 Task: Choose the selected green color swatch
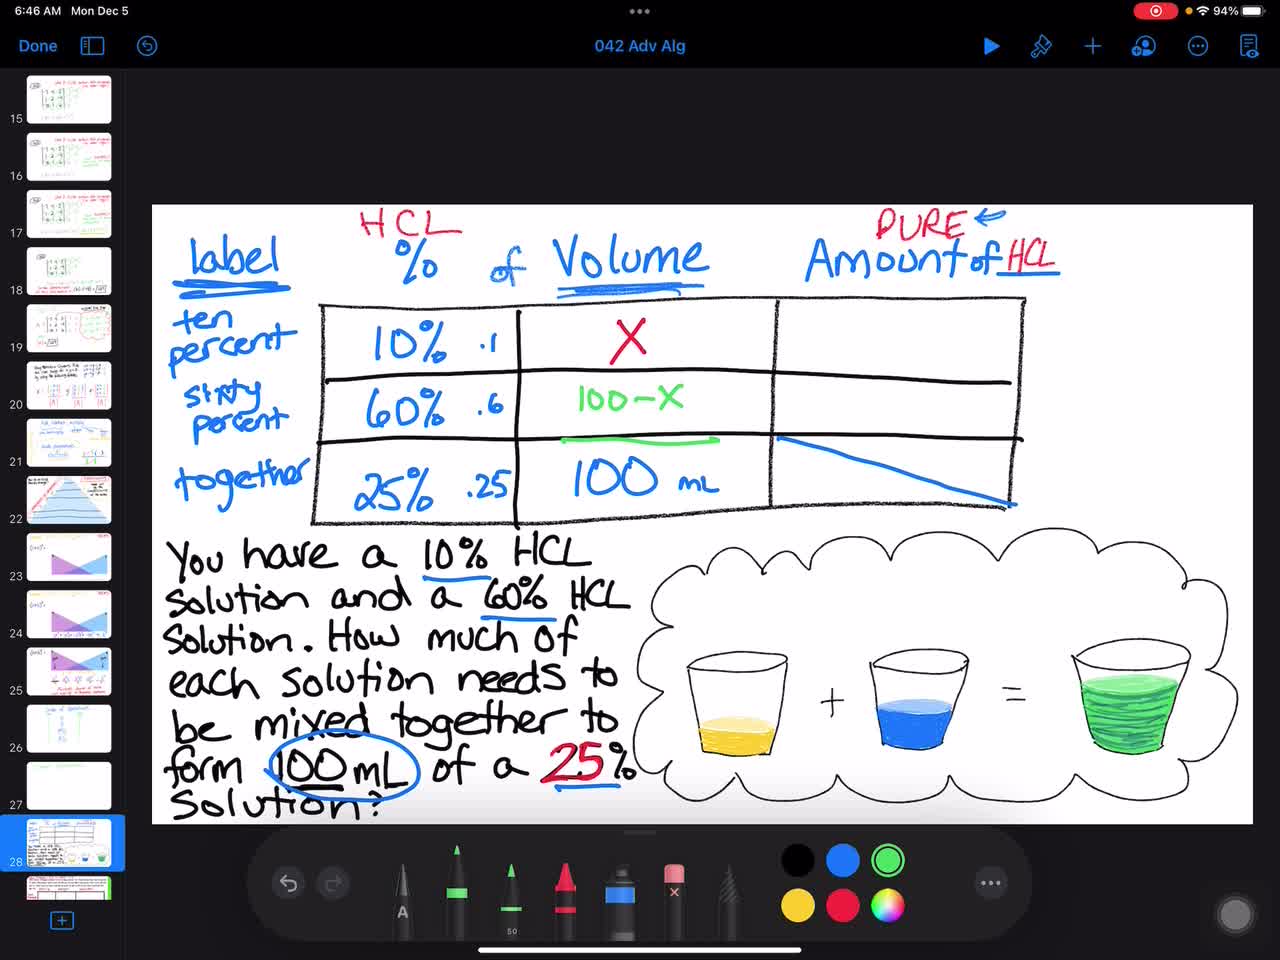pos(888,860)
